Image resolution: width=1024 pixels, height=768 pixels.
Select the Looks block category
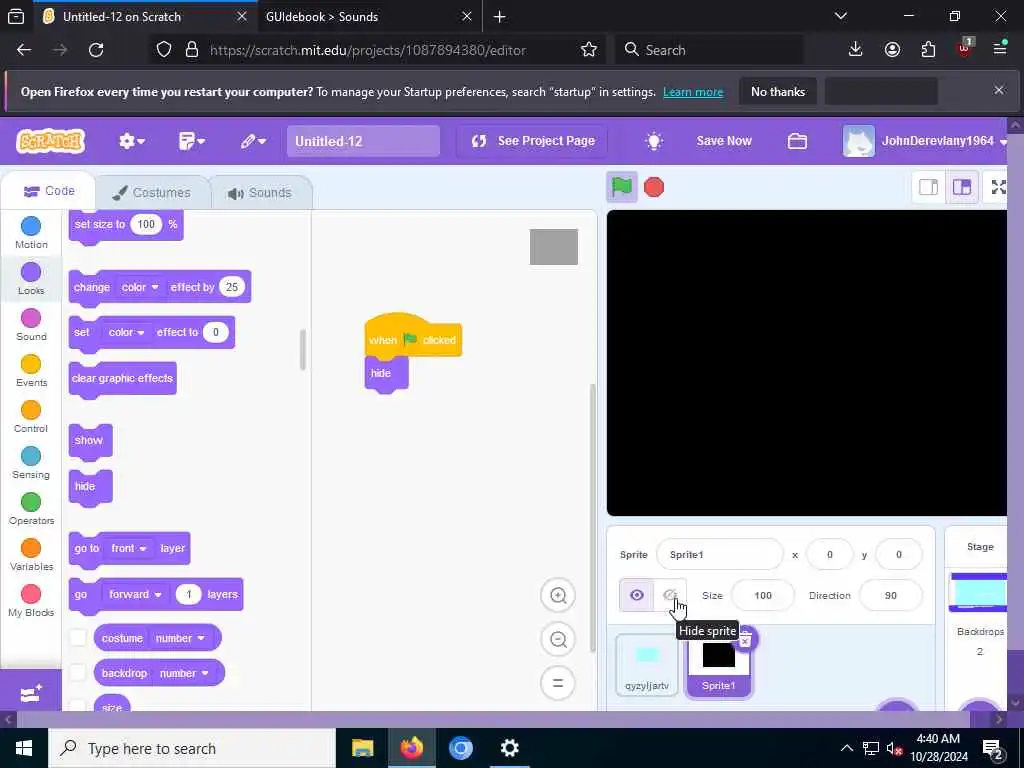click(31, 279)
